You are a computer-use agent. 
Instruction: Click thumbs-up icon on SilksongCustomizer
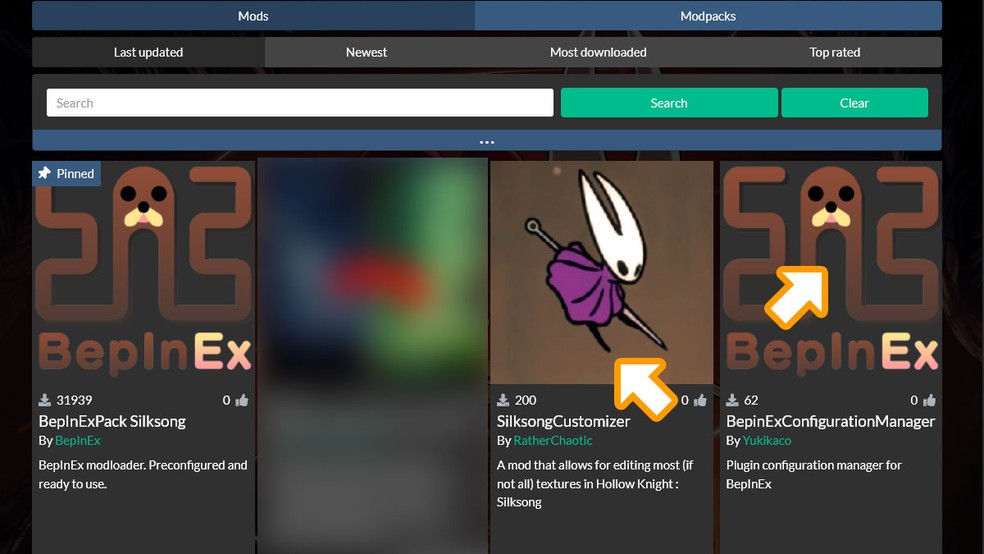(700, 400)
